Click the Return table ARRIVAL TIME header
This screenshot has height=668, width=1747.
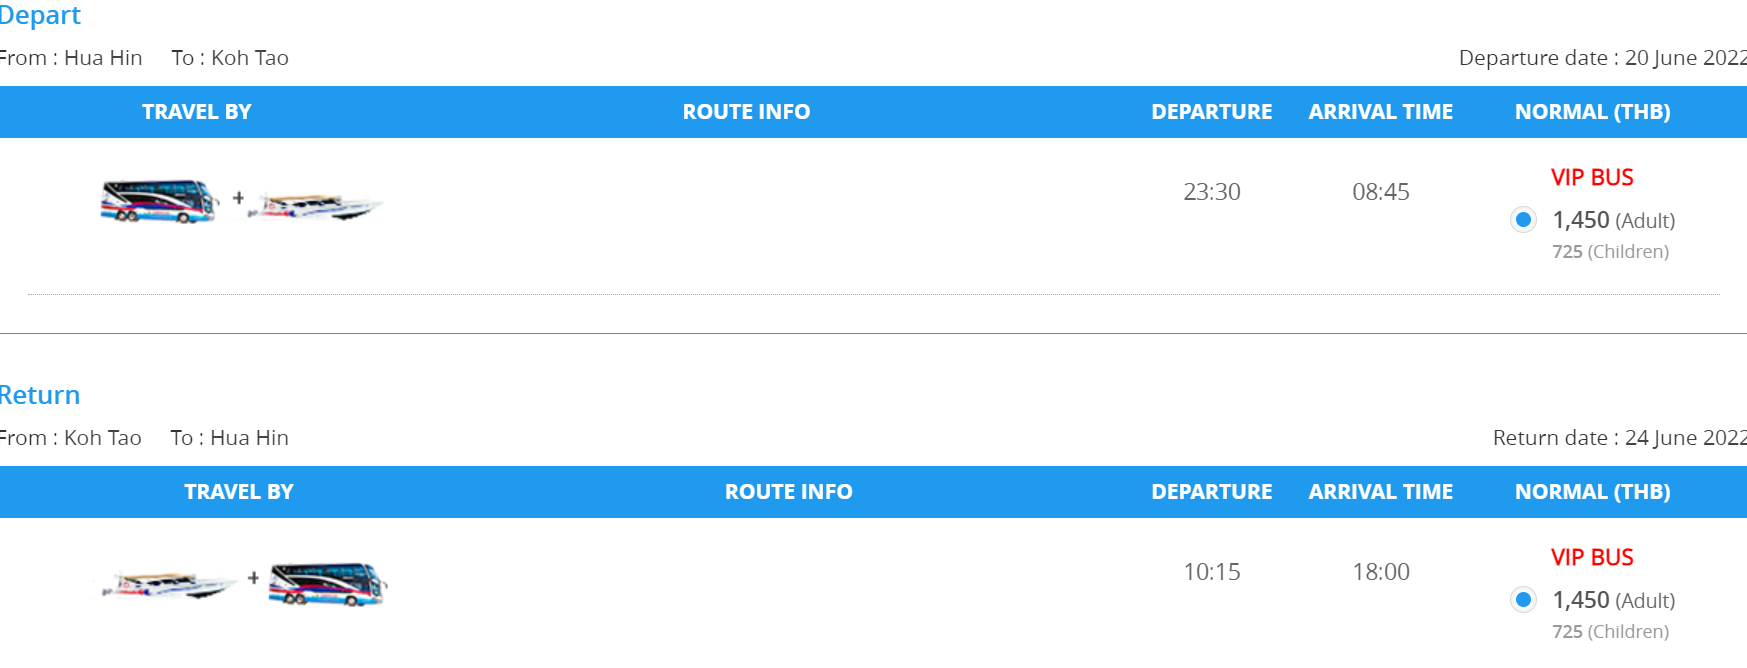pos(1381,492)
